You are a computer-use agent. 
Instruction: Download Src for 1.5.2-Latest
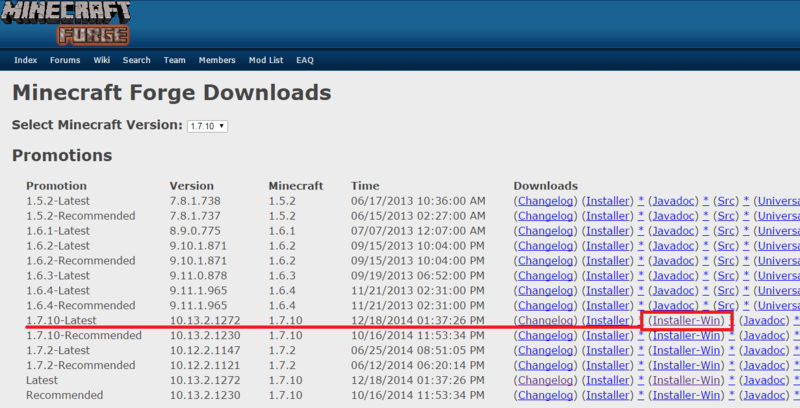click(x=726, y=201)
